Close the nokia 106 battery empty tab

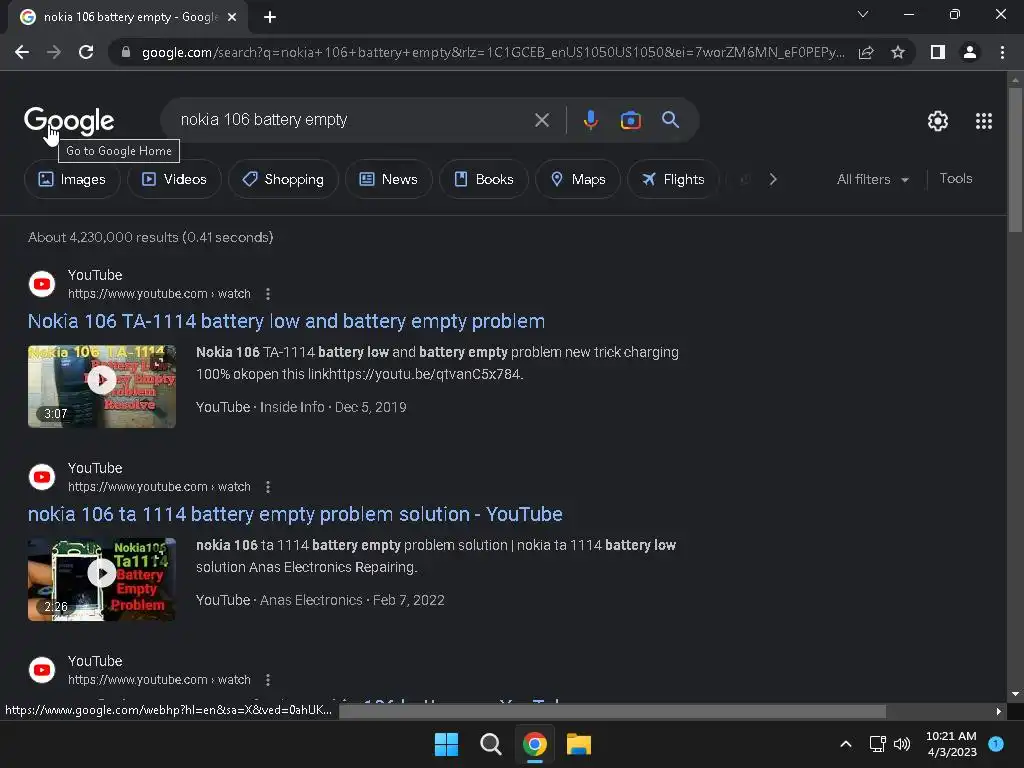pos(232,17)
